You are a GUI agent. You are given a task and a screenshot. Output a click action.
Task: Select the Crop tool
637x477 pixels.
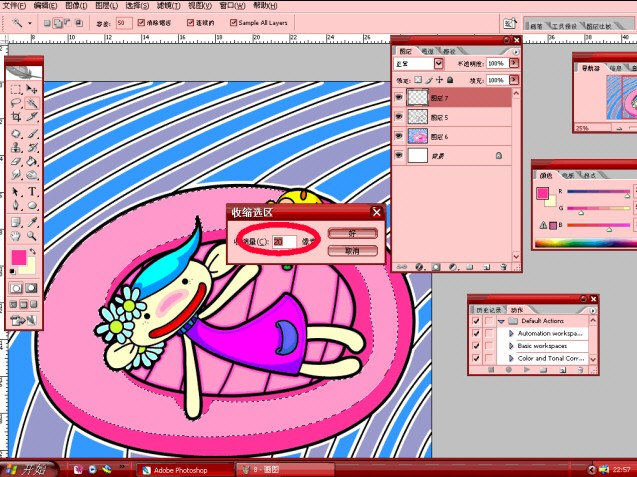point(16,117)
